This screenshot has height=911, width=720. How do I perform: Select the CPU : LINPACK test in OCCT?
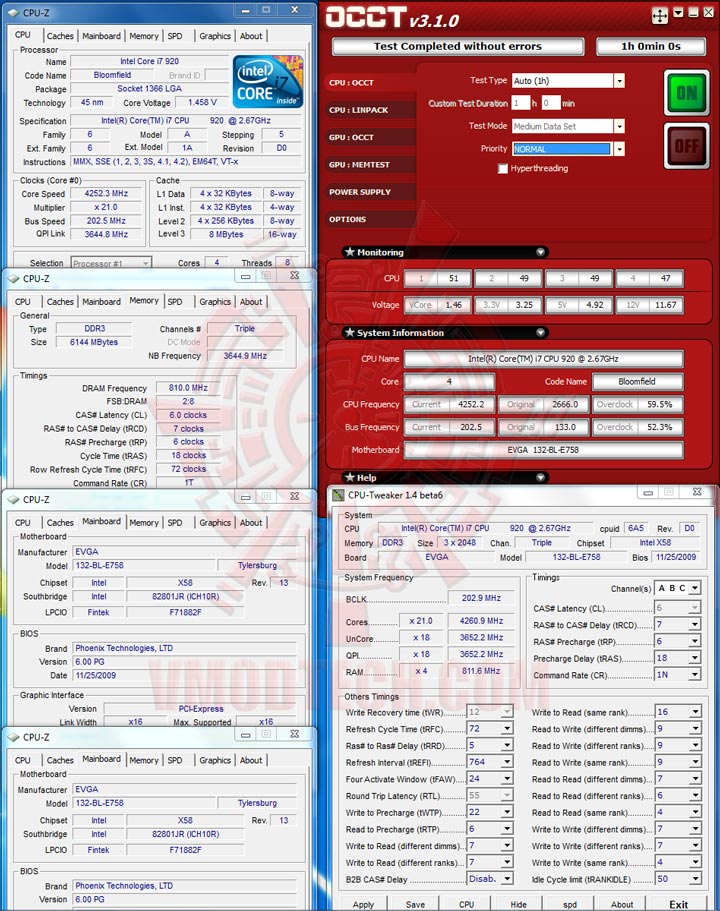click(371, 110)
